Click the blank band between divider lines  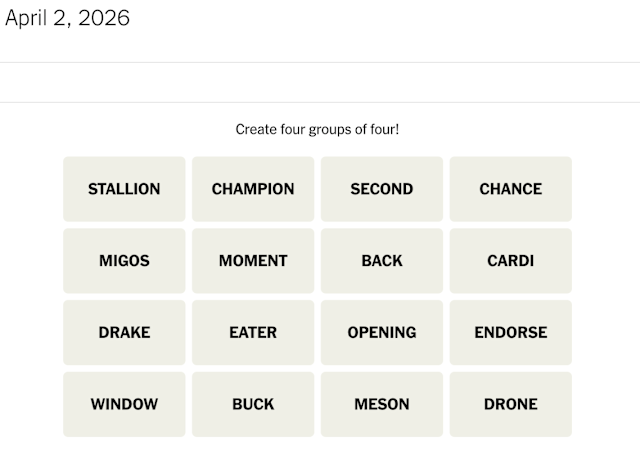tap(320, 82)
